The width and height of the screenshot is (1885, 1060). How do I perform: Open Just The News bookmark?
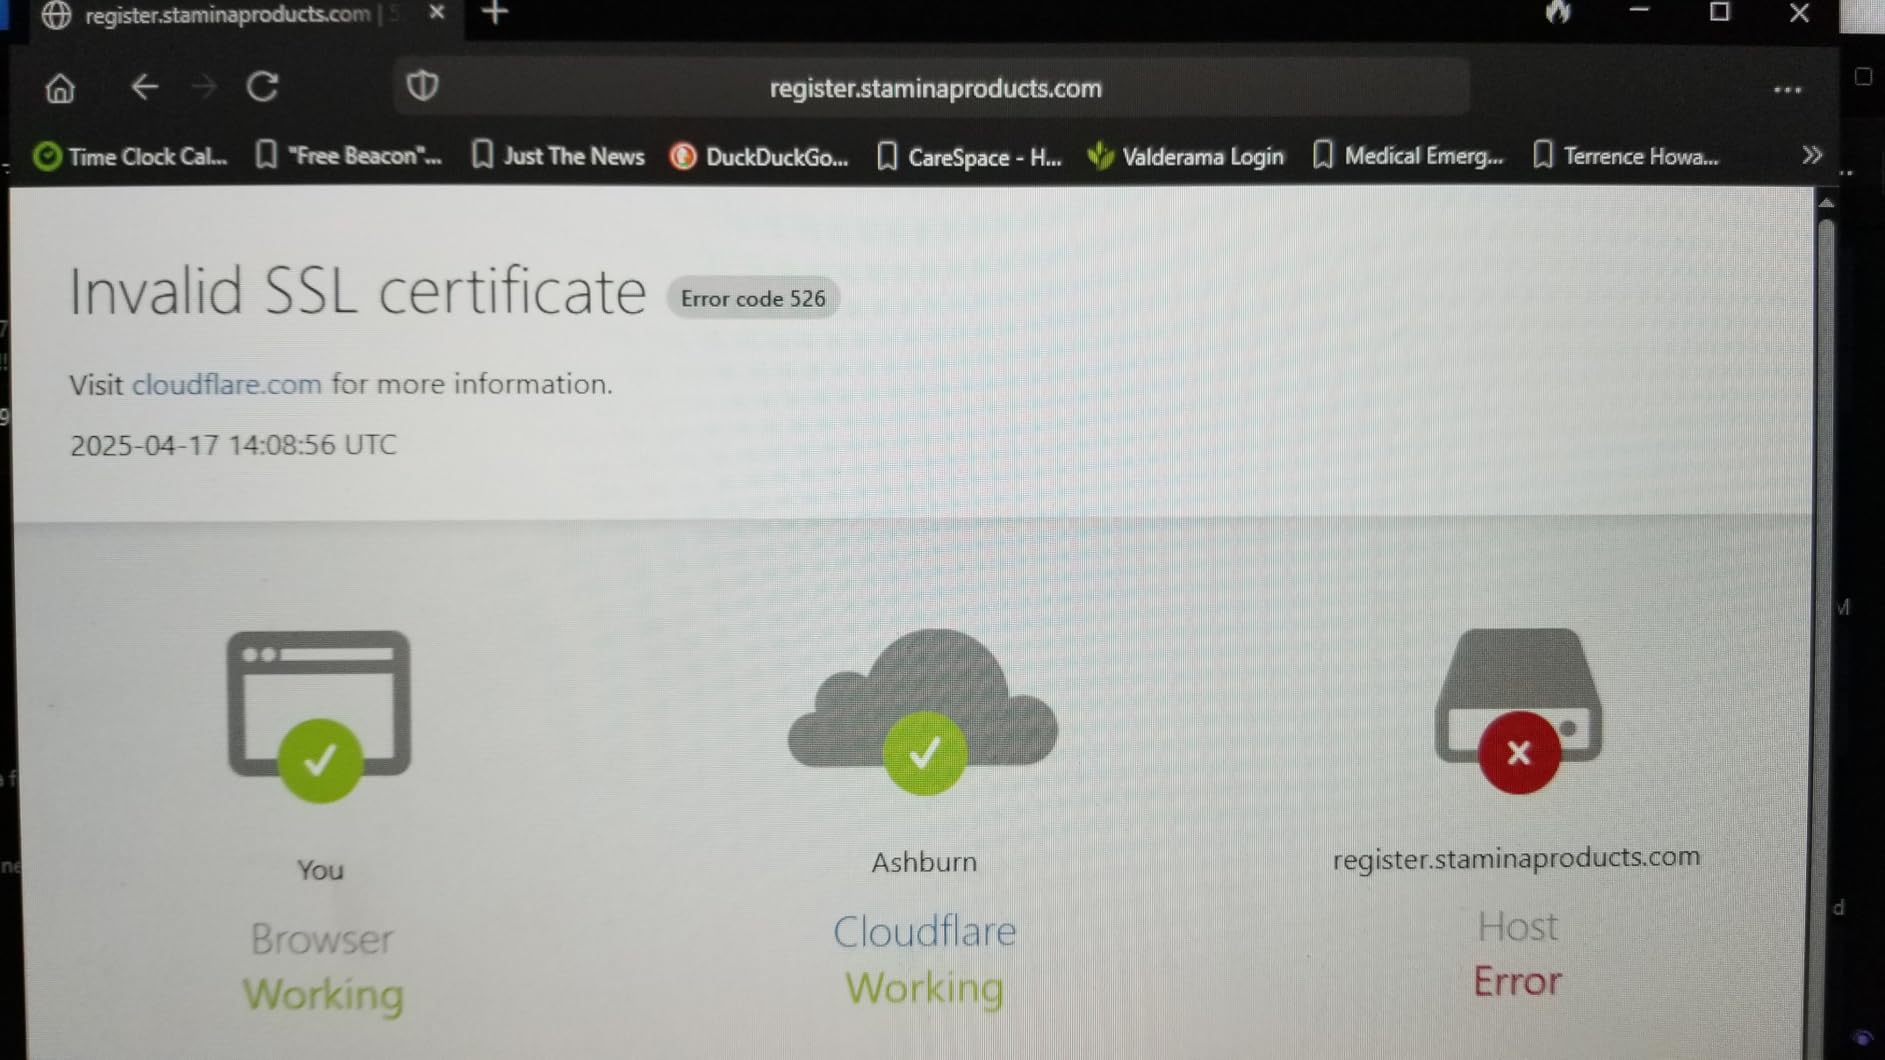558,156
